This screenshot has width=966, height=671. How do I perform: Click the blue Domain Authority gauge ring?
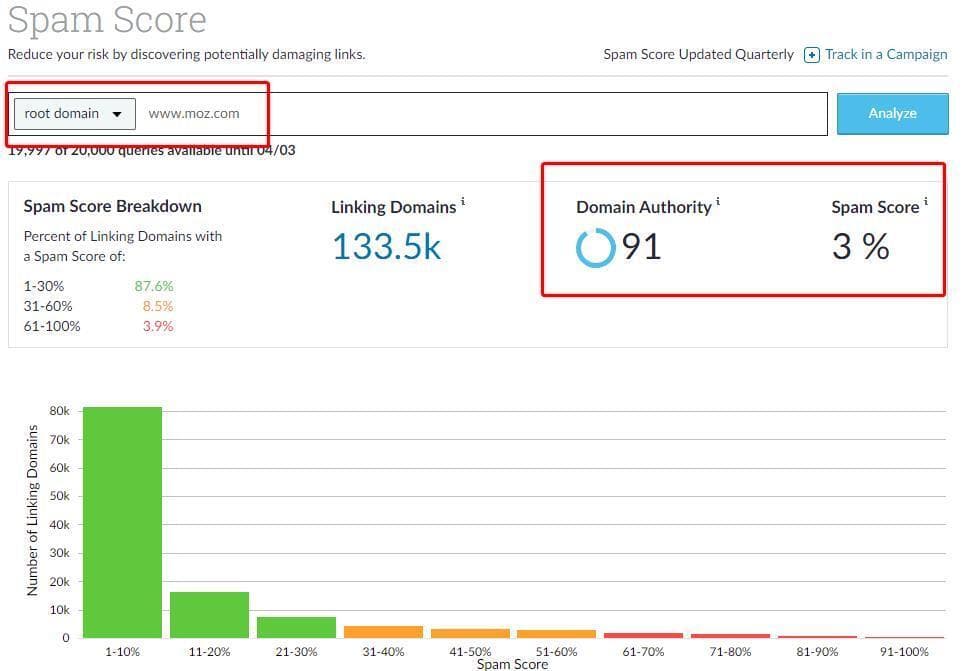pos(596,247)
